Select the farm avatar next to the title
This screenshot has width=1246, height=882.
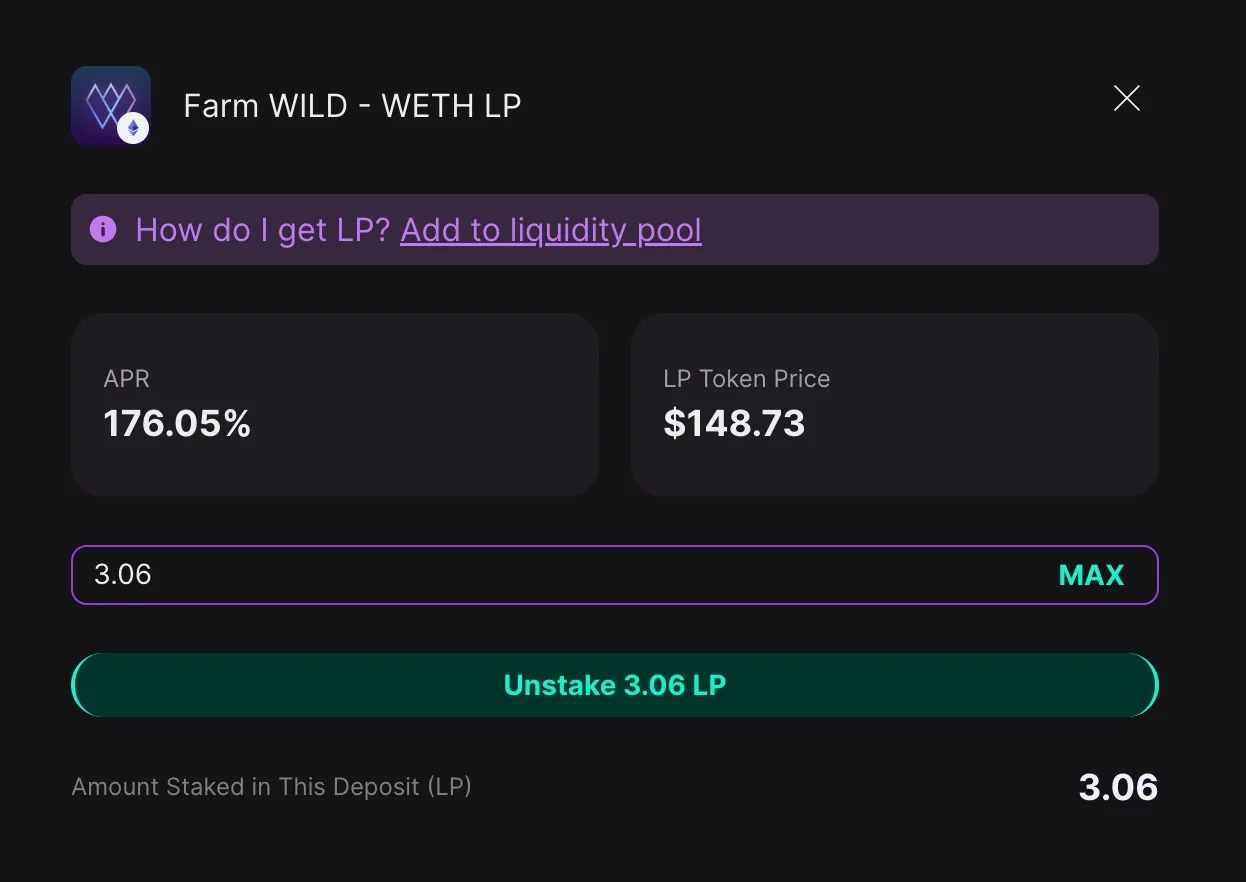(110, 104)
